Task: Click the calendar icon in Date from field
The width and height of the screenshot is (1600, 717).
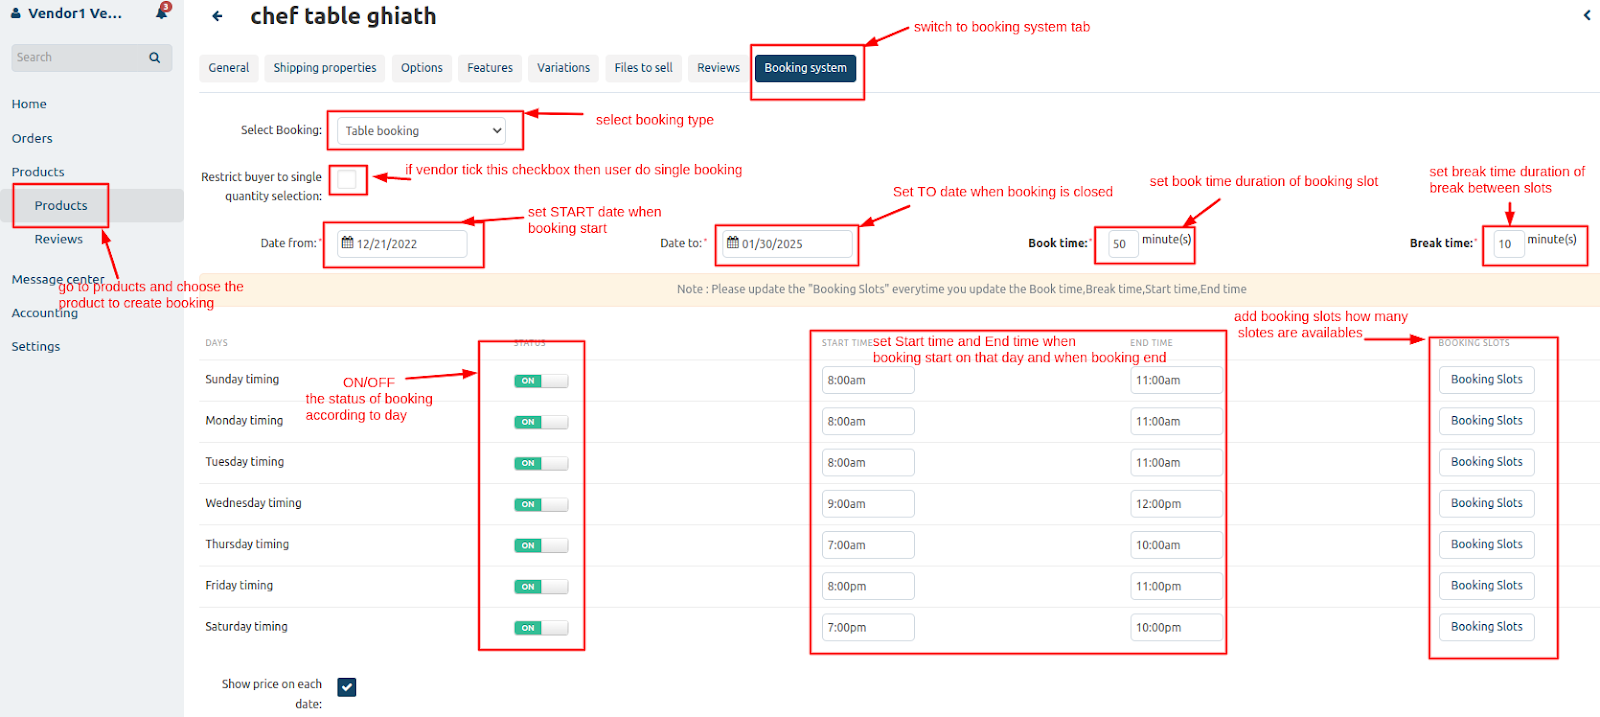Action: coord(348,243)
